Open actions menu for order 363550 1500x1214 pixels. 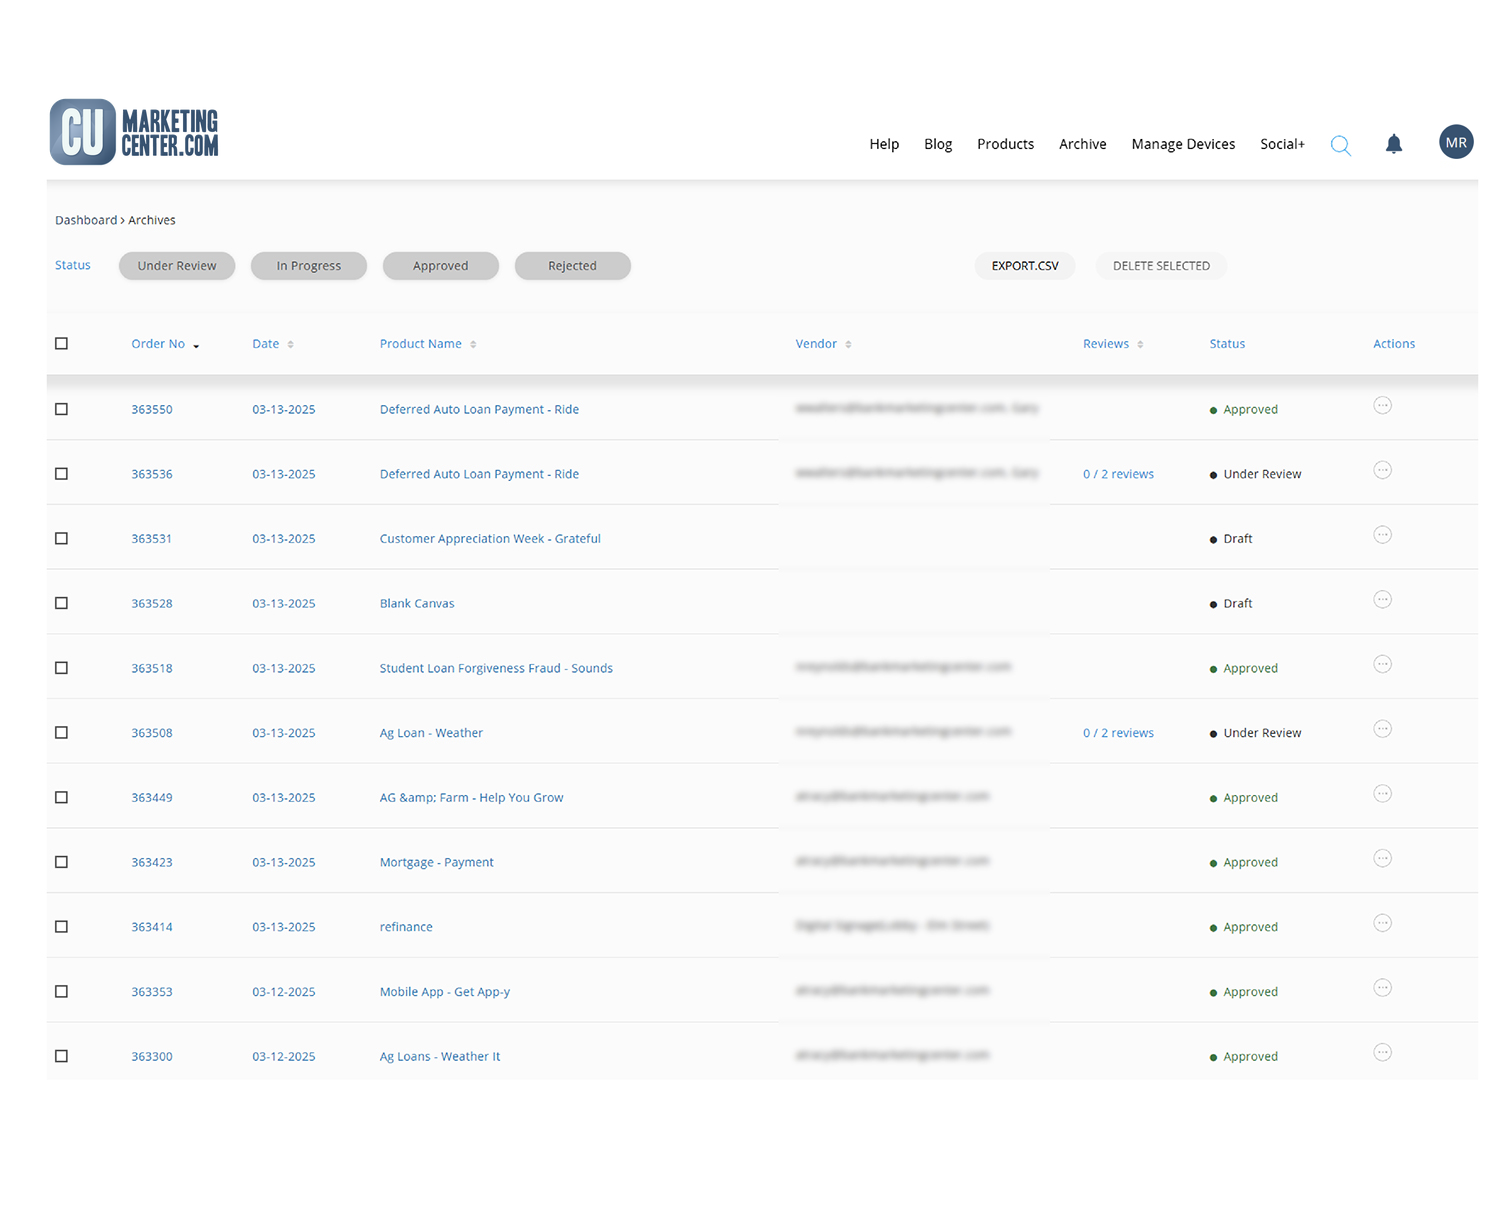tap(1383, 405)
